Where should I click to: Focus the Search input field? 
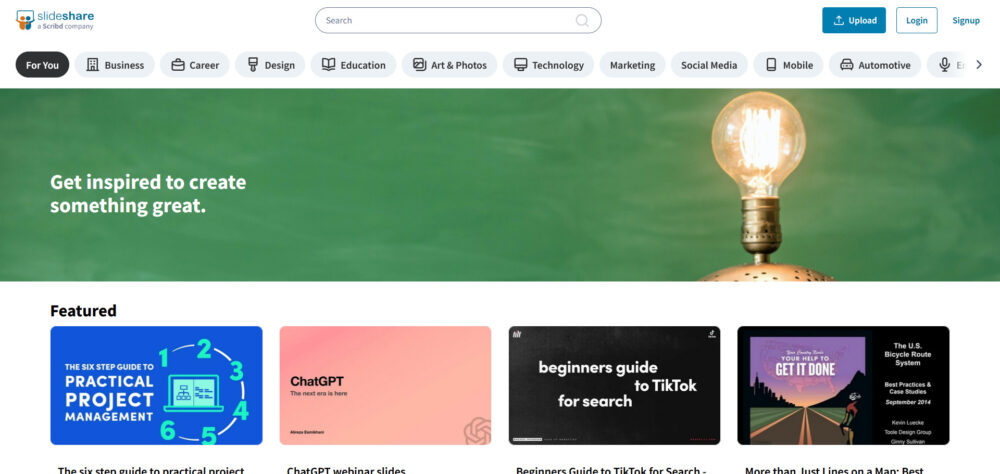[458, 20]
